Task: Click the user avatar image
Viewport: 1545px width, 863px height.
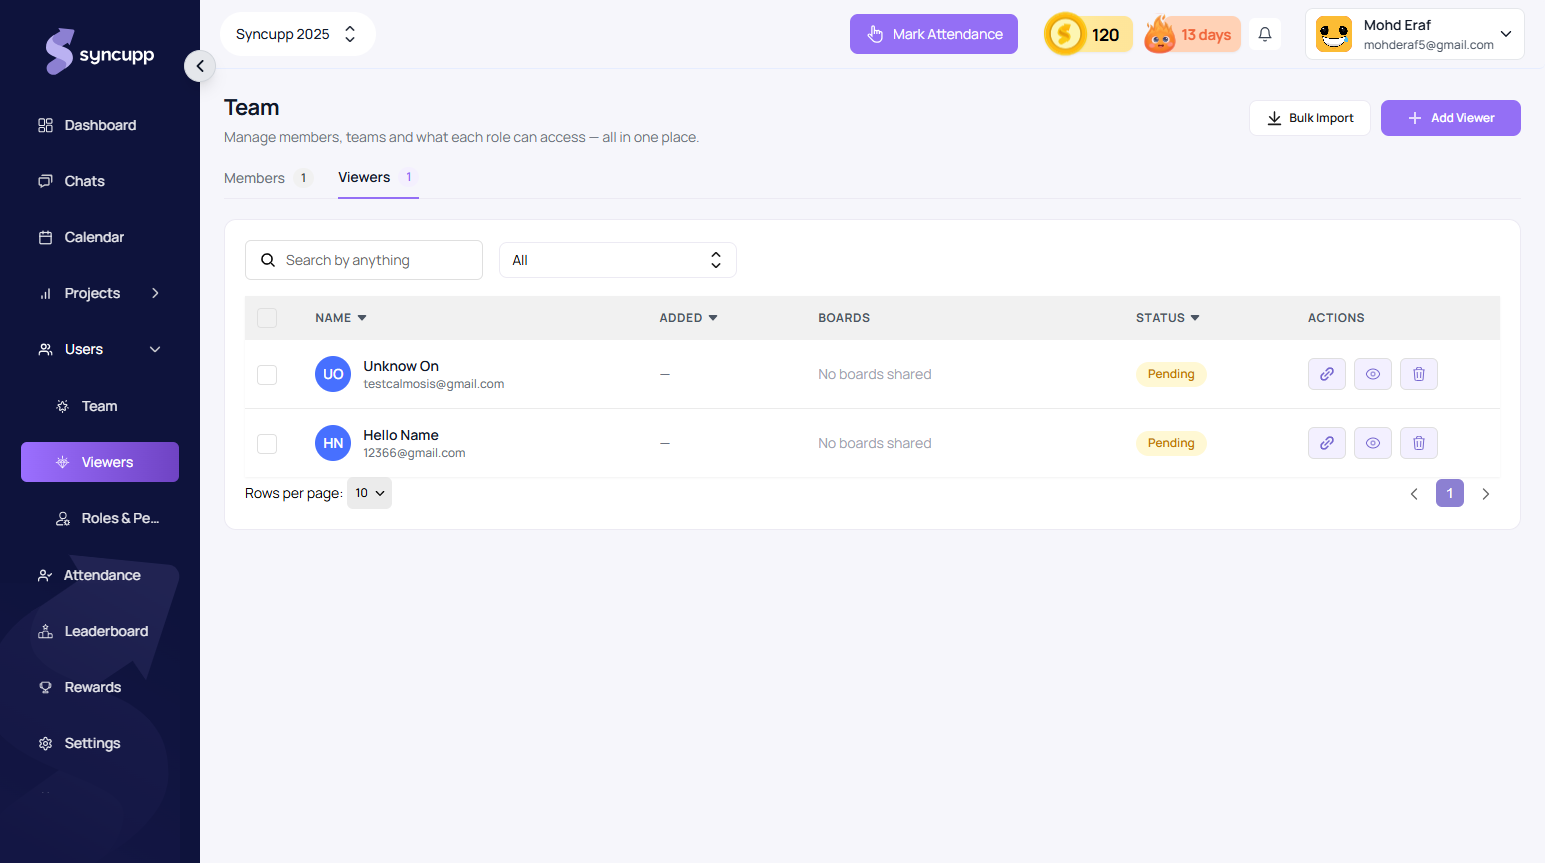Action: [1334, 34]
